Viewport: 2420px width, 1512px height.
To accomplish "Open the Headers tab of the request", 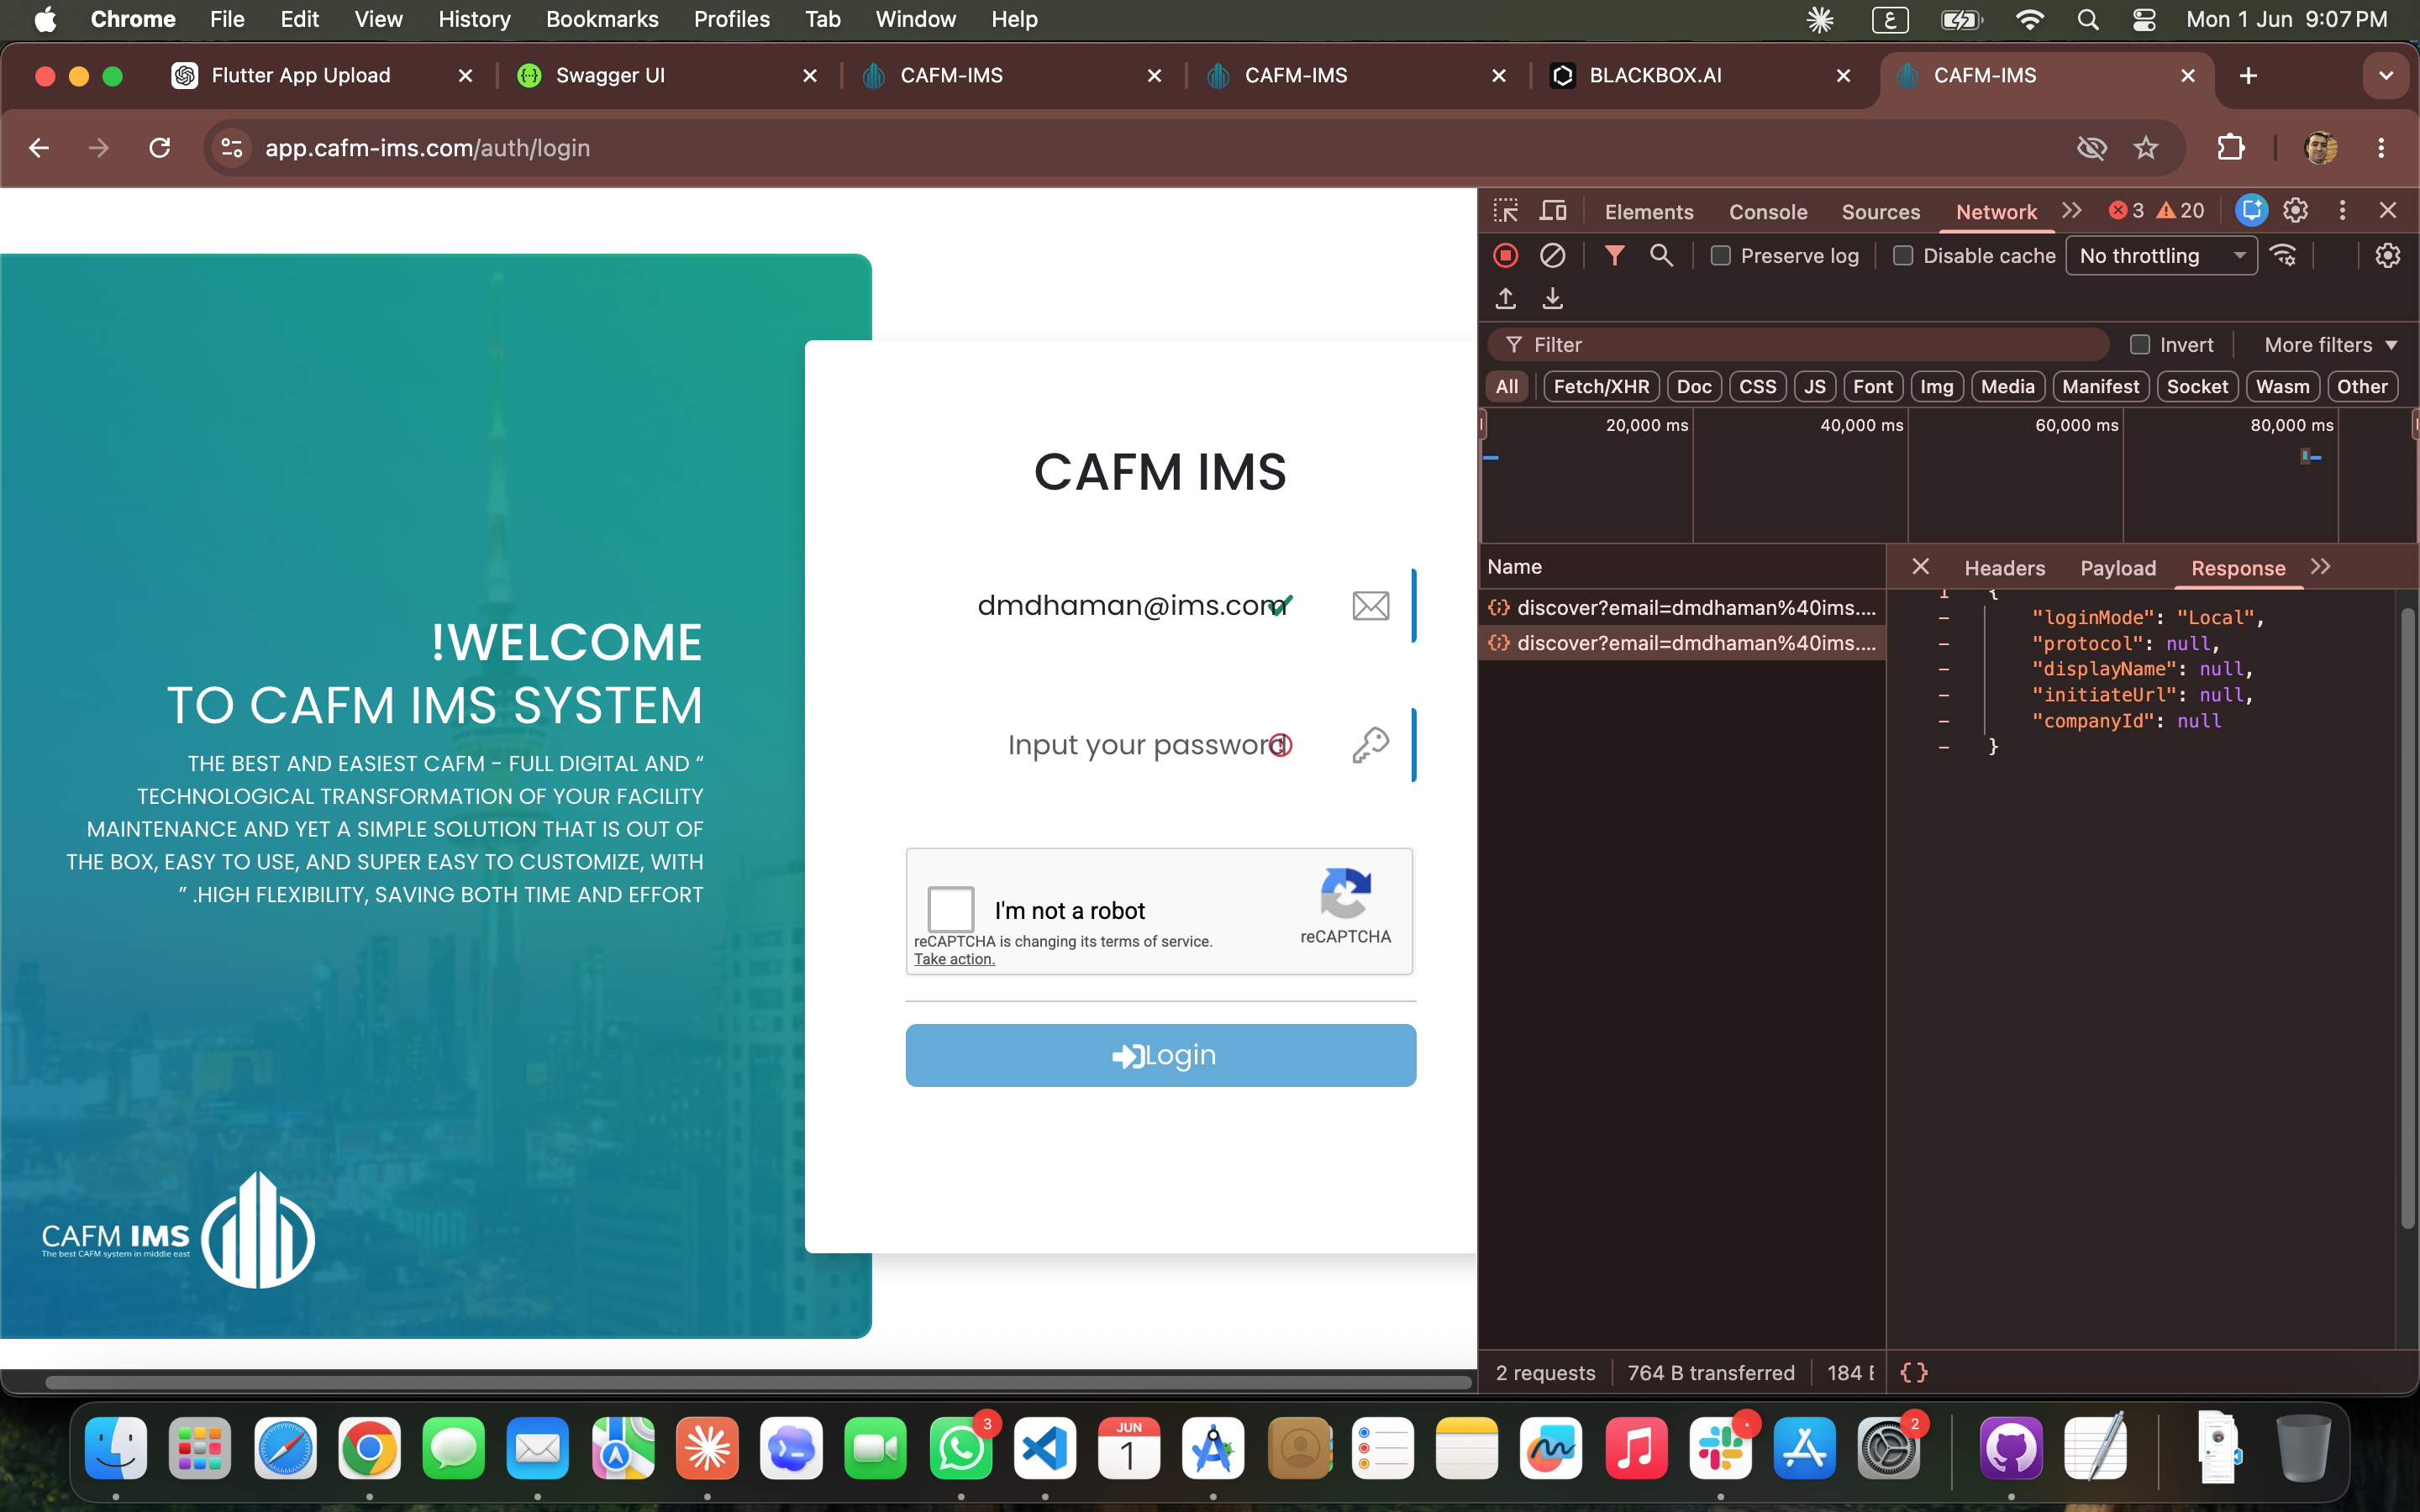I will tap(2004, 568).
